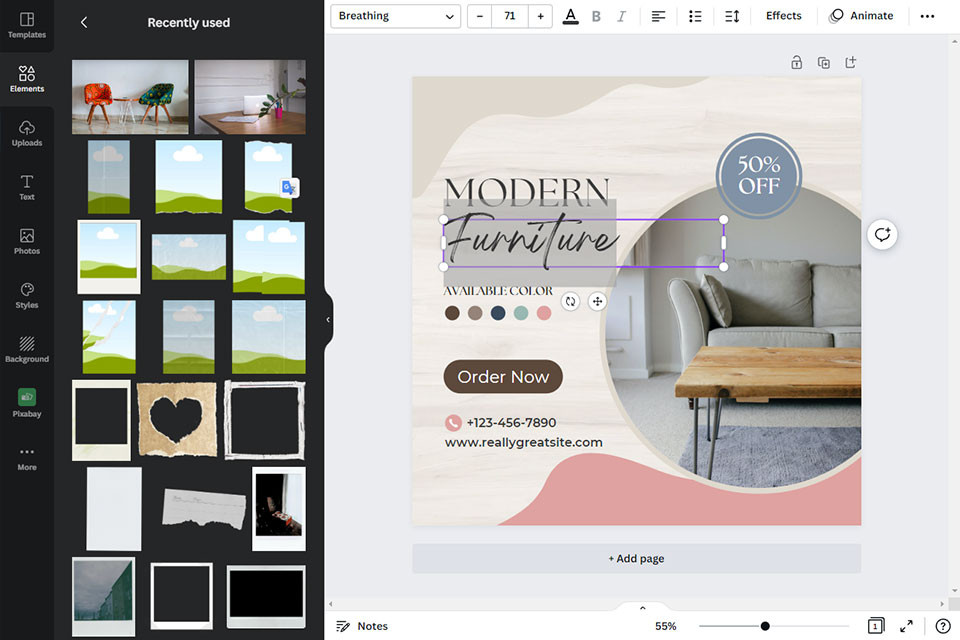Click the move handle below the text box

[597, 301]
